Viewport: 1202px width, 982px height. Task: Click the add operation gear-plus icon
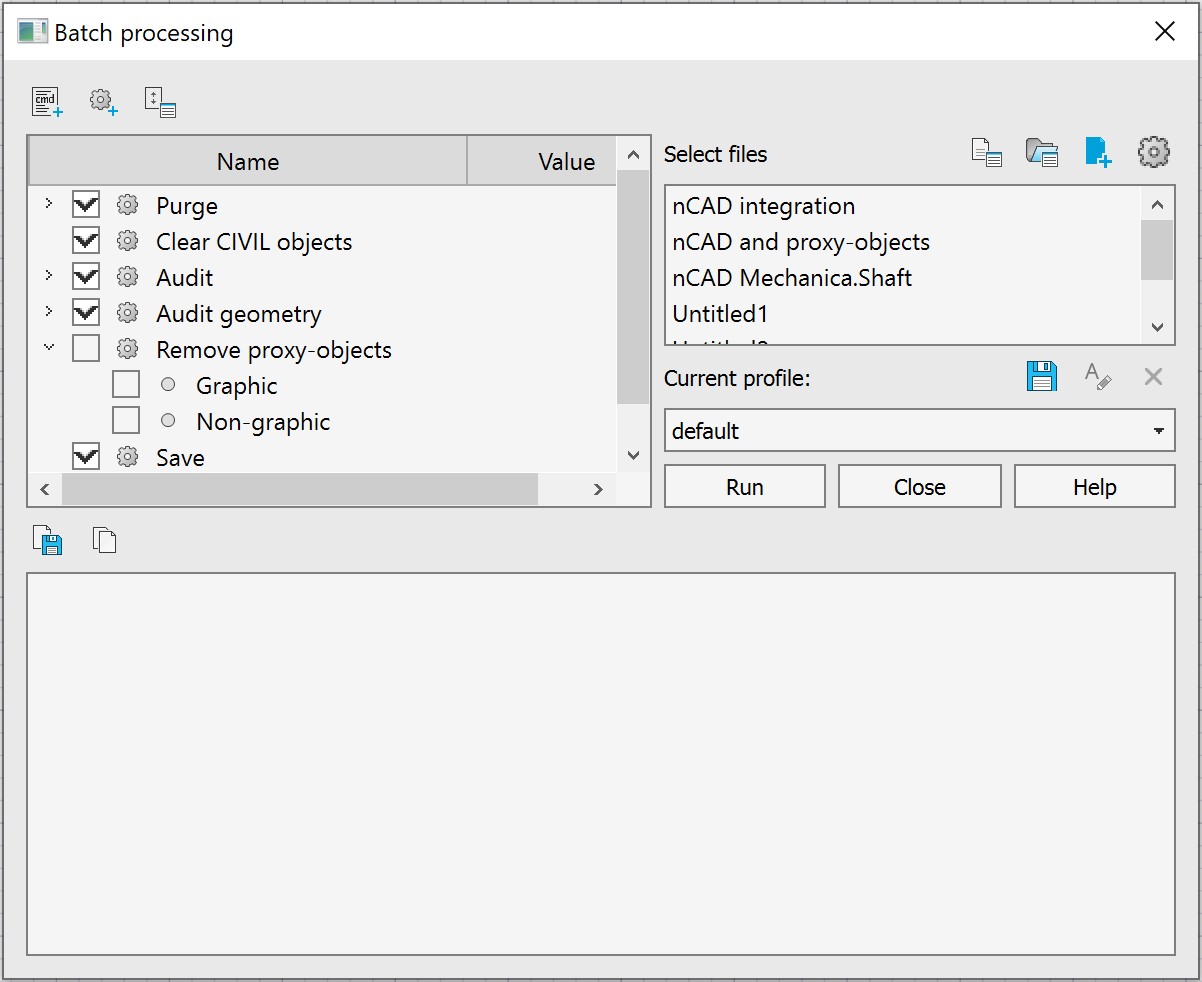point(103,102)
